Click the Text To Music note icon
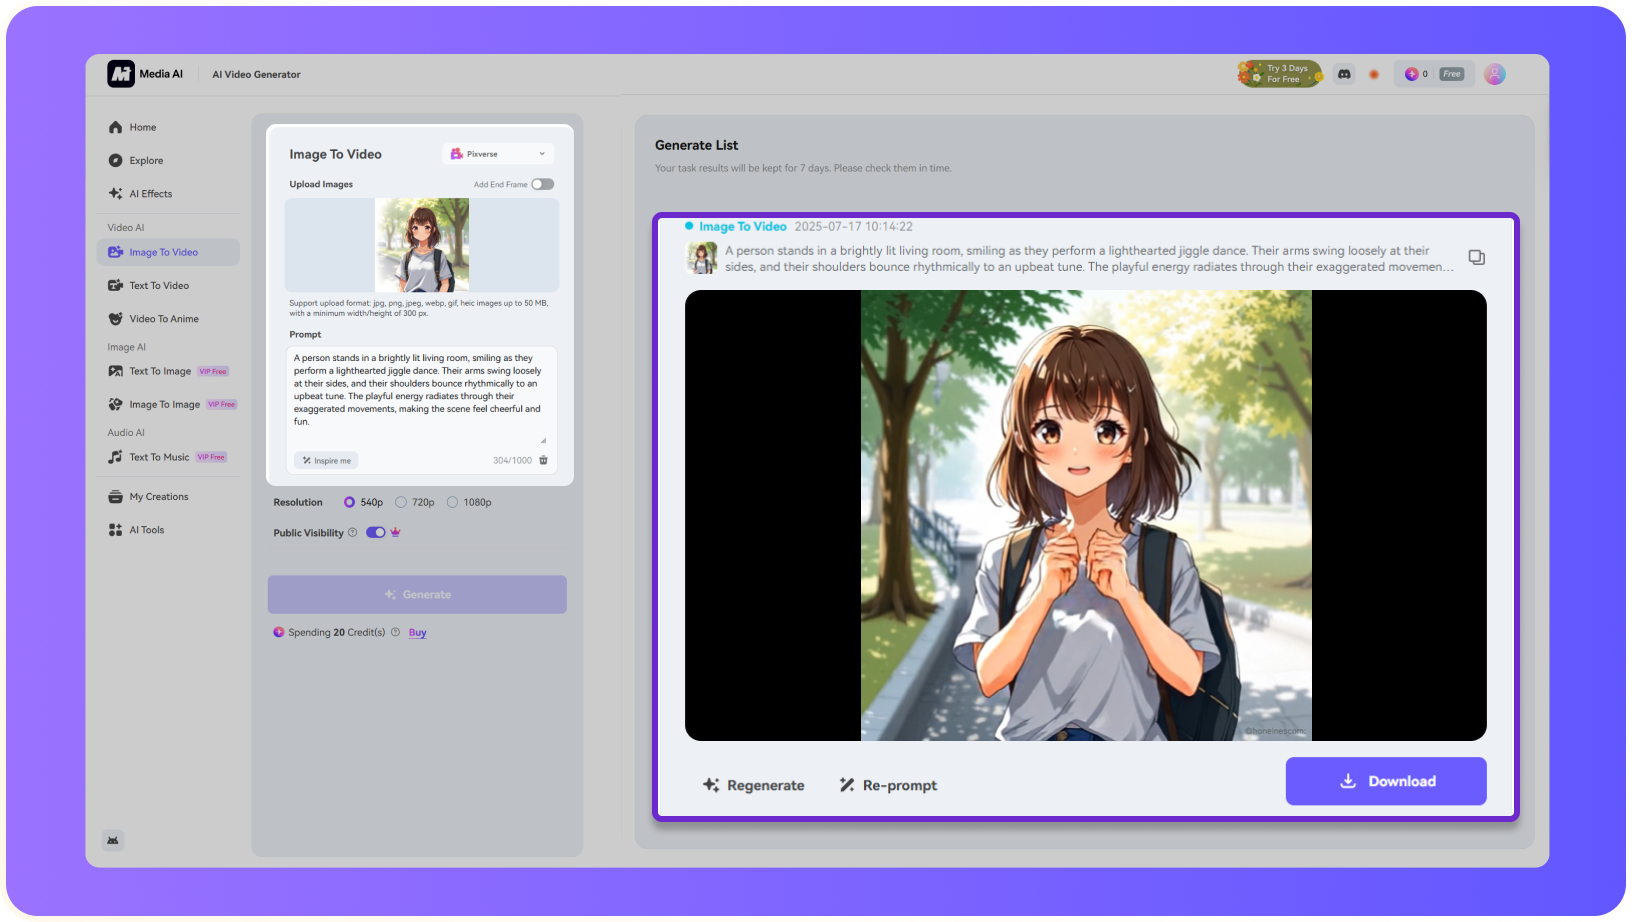The image size is (1632, 922). [115, 457]
